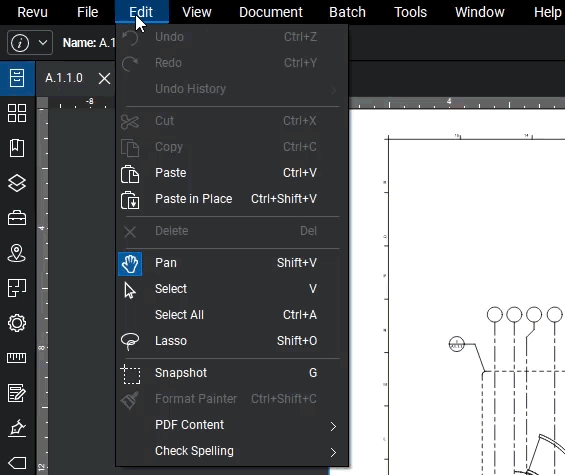Open the Measurements ruler panel icon
565x475 pixels.
pos(17,358)
